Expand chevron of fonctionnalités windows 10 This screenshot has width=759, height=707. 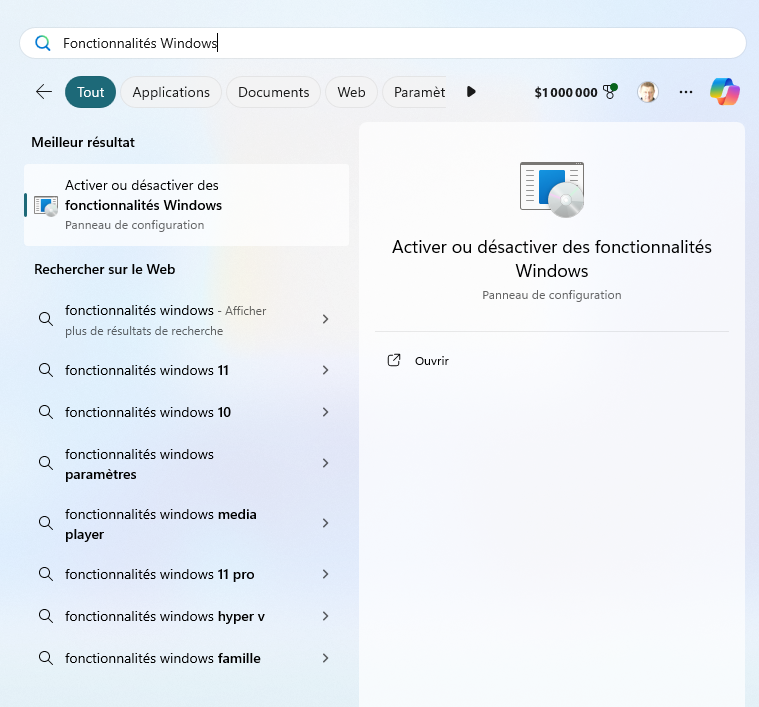click(326, 412)
